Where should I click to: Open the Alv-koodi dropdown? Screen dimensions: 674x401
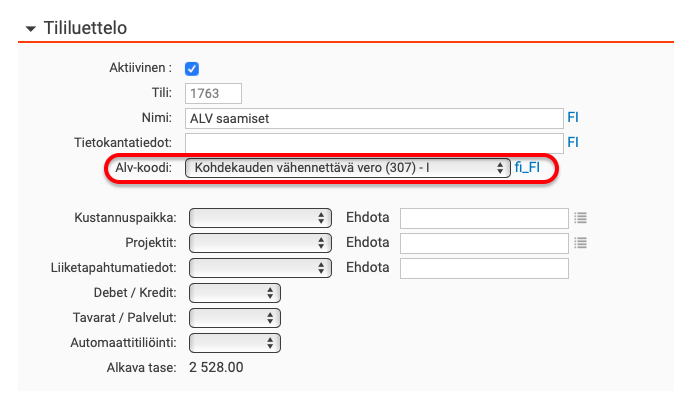click(348, 168)
